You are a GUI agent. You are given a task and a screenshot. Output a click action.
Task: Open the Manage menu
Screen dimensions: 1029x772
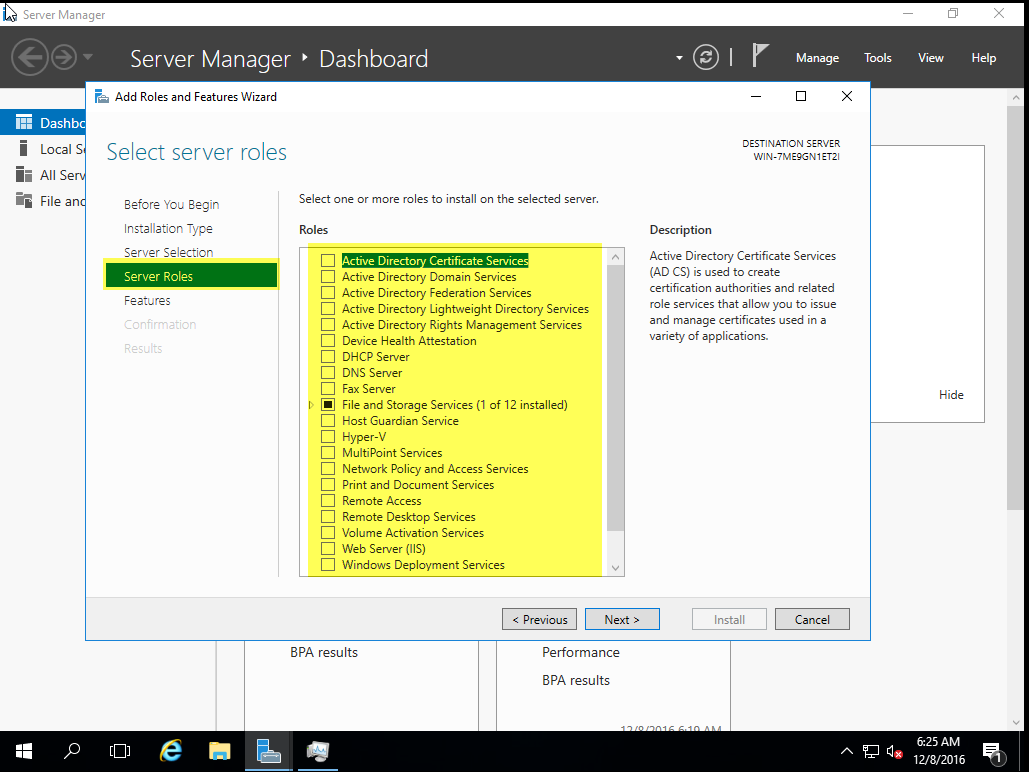817,58
